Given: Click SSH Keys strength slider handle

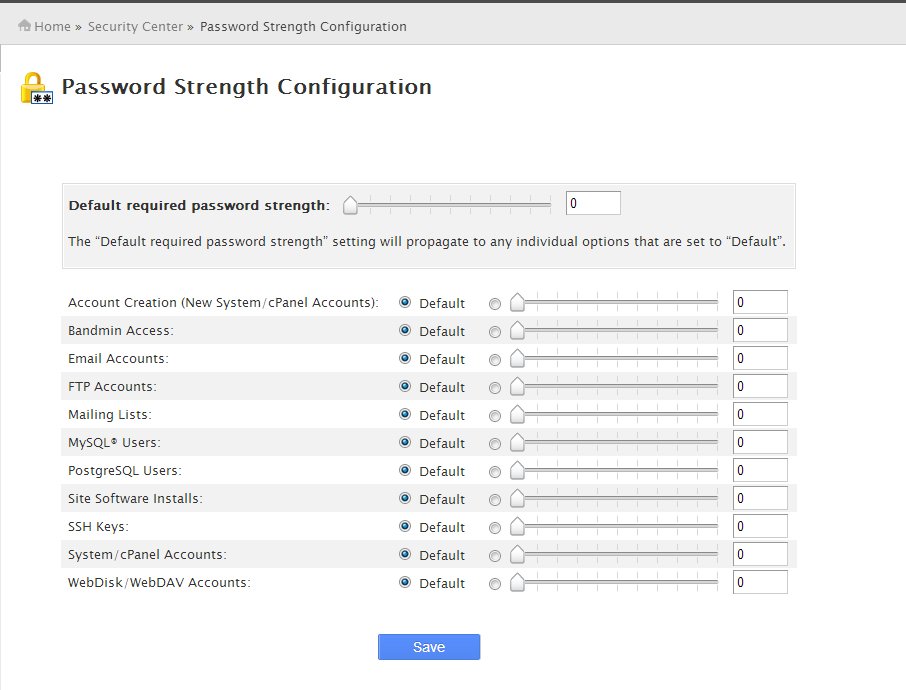Looking at the screenshot, I should coord(517,526).
